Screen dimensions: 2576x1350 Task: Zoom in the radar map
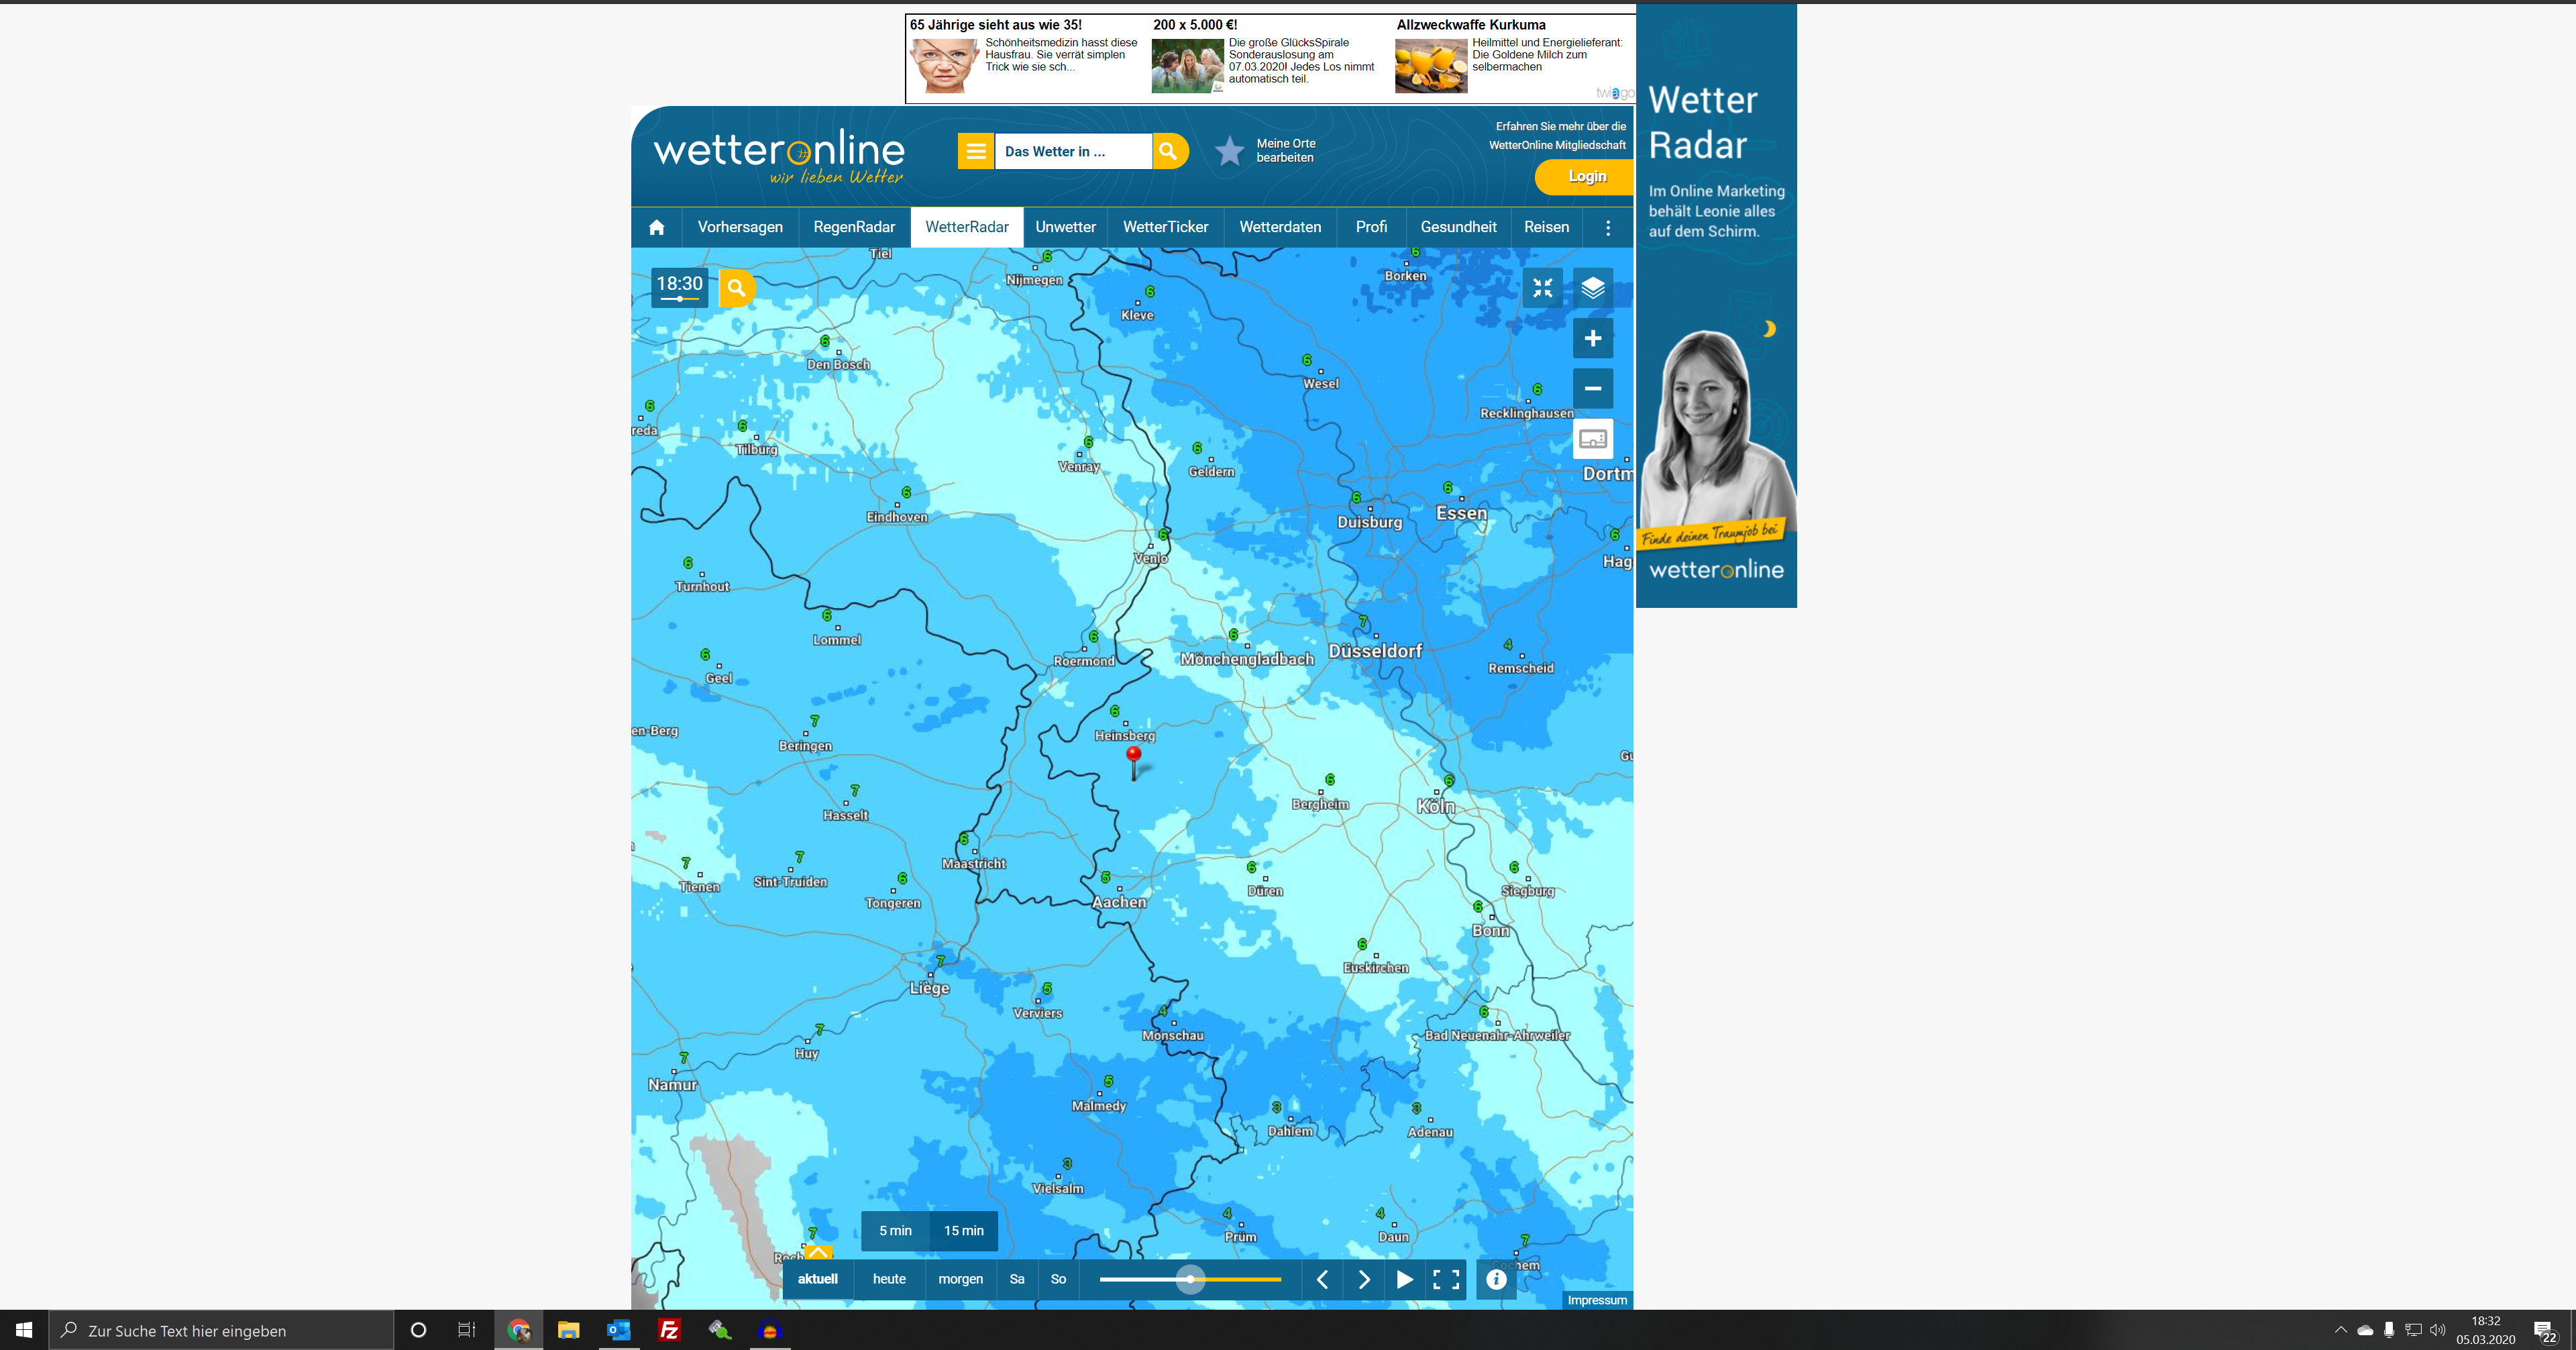point(1593,338)
